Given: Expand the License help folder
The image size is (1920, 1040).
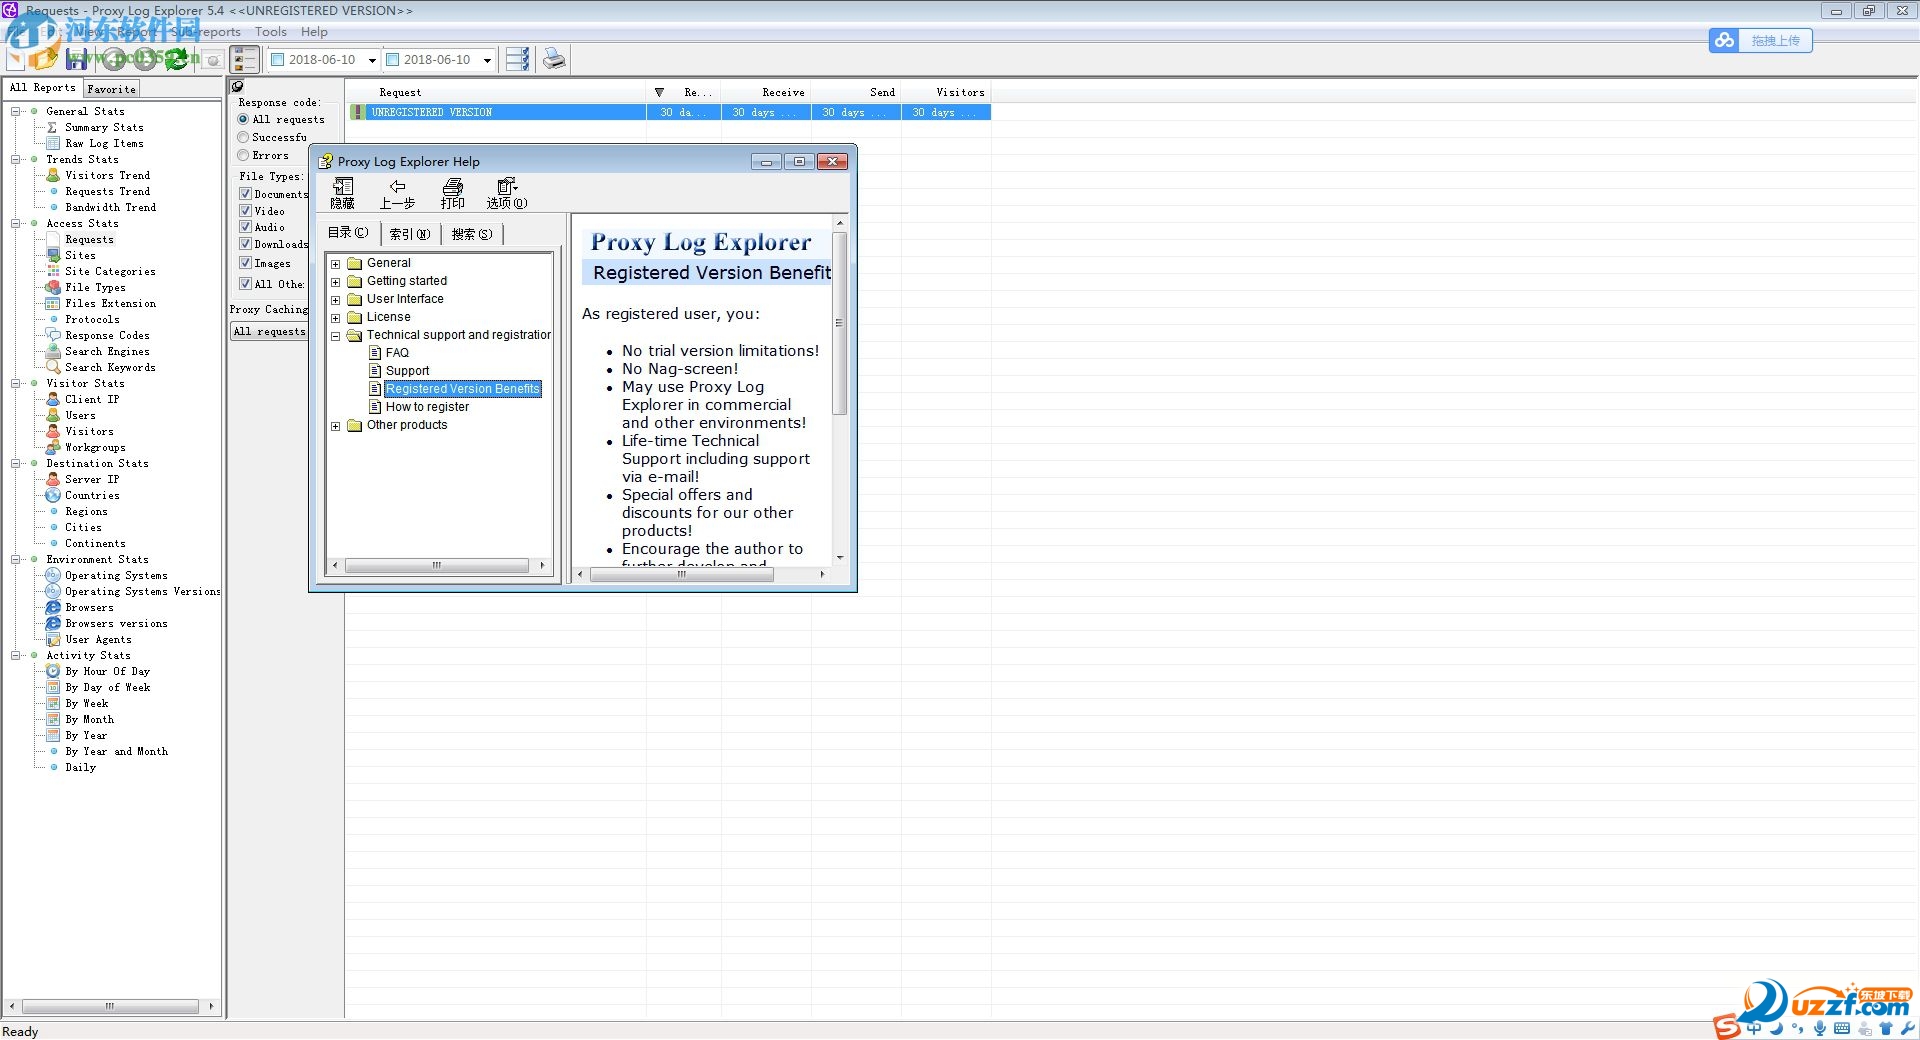Looking at the screenshot, I should point(336,318).
